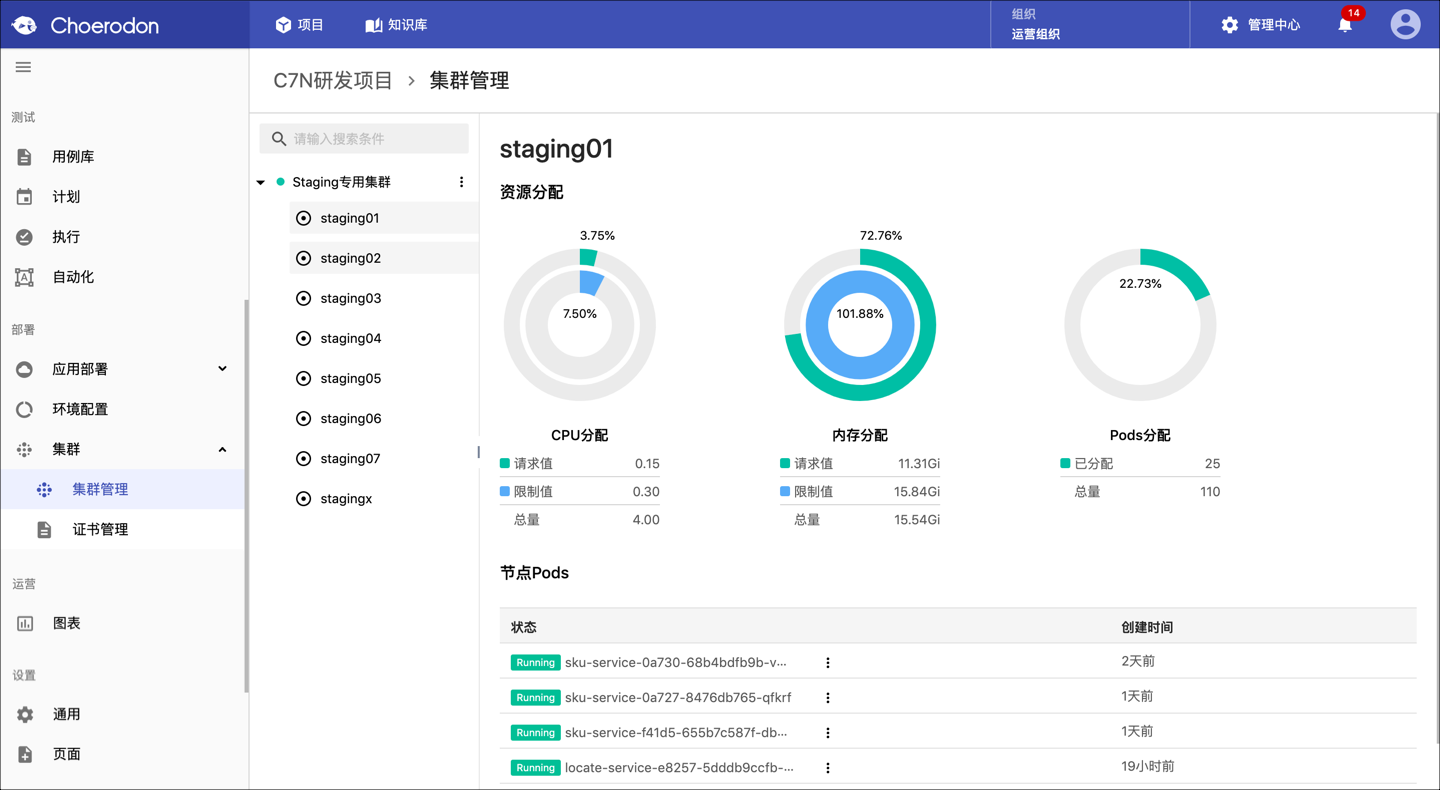
Task: Click the Choerodon fish logo
Action: coord(24,25)
